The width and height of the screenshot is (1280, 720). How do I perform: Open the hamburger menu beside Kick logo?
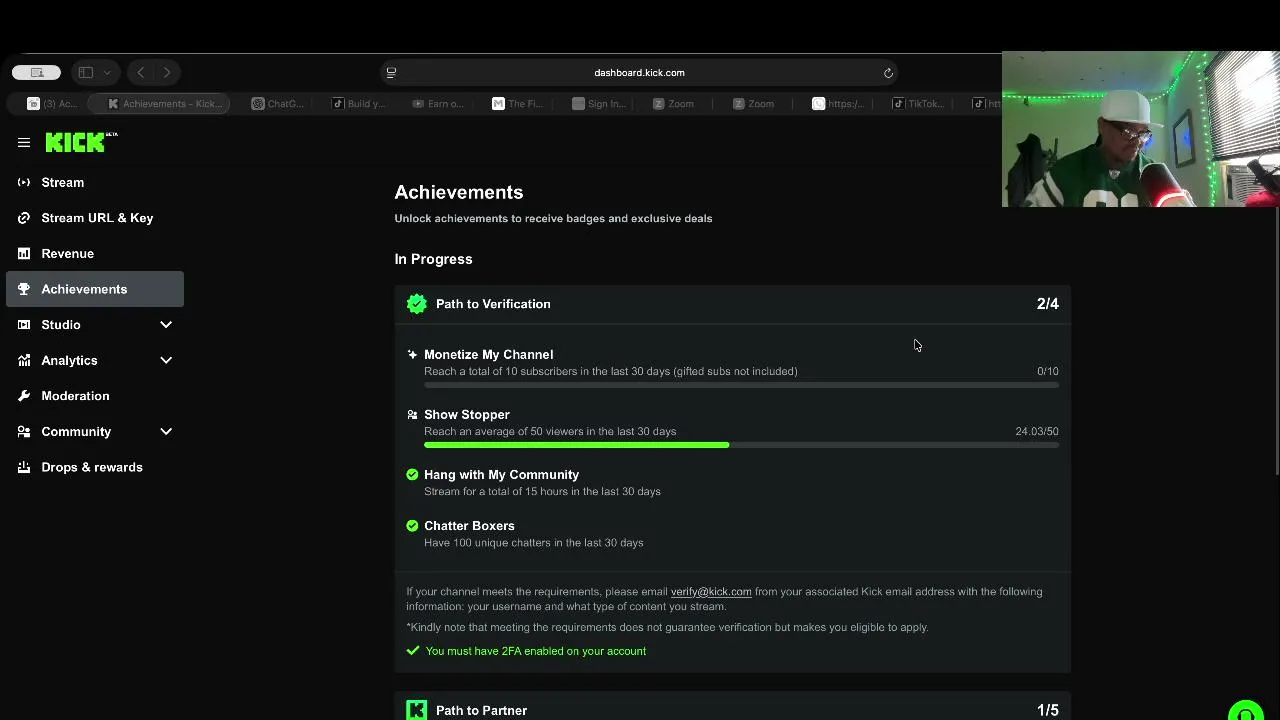coord(24,143)
